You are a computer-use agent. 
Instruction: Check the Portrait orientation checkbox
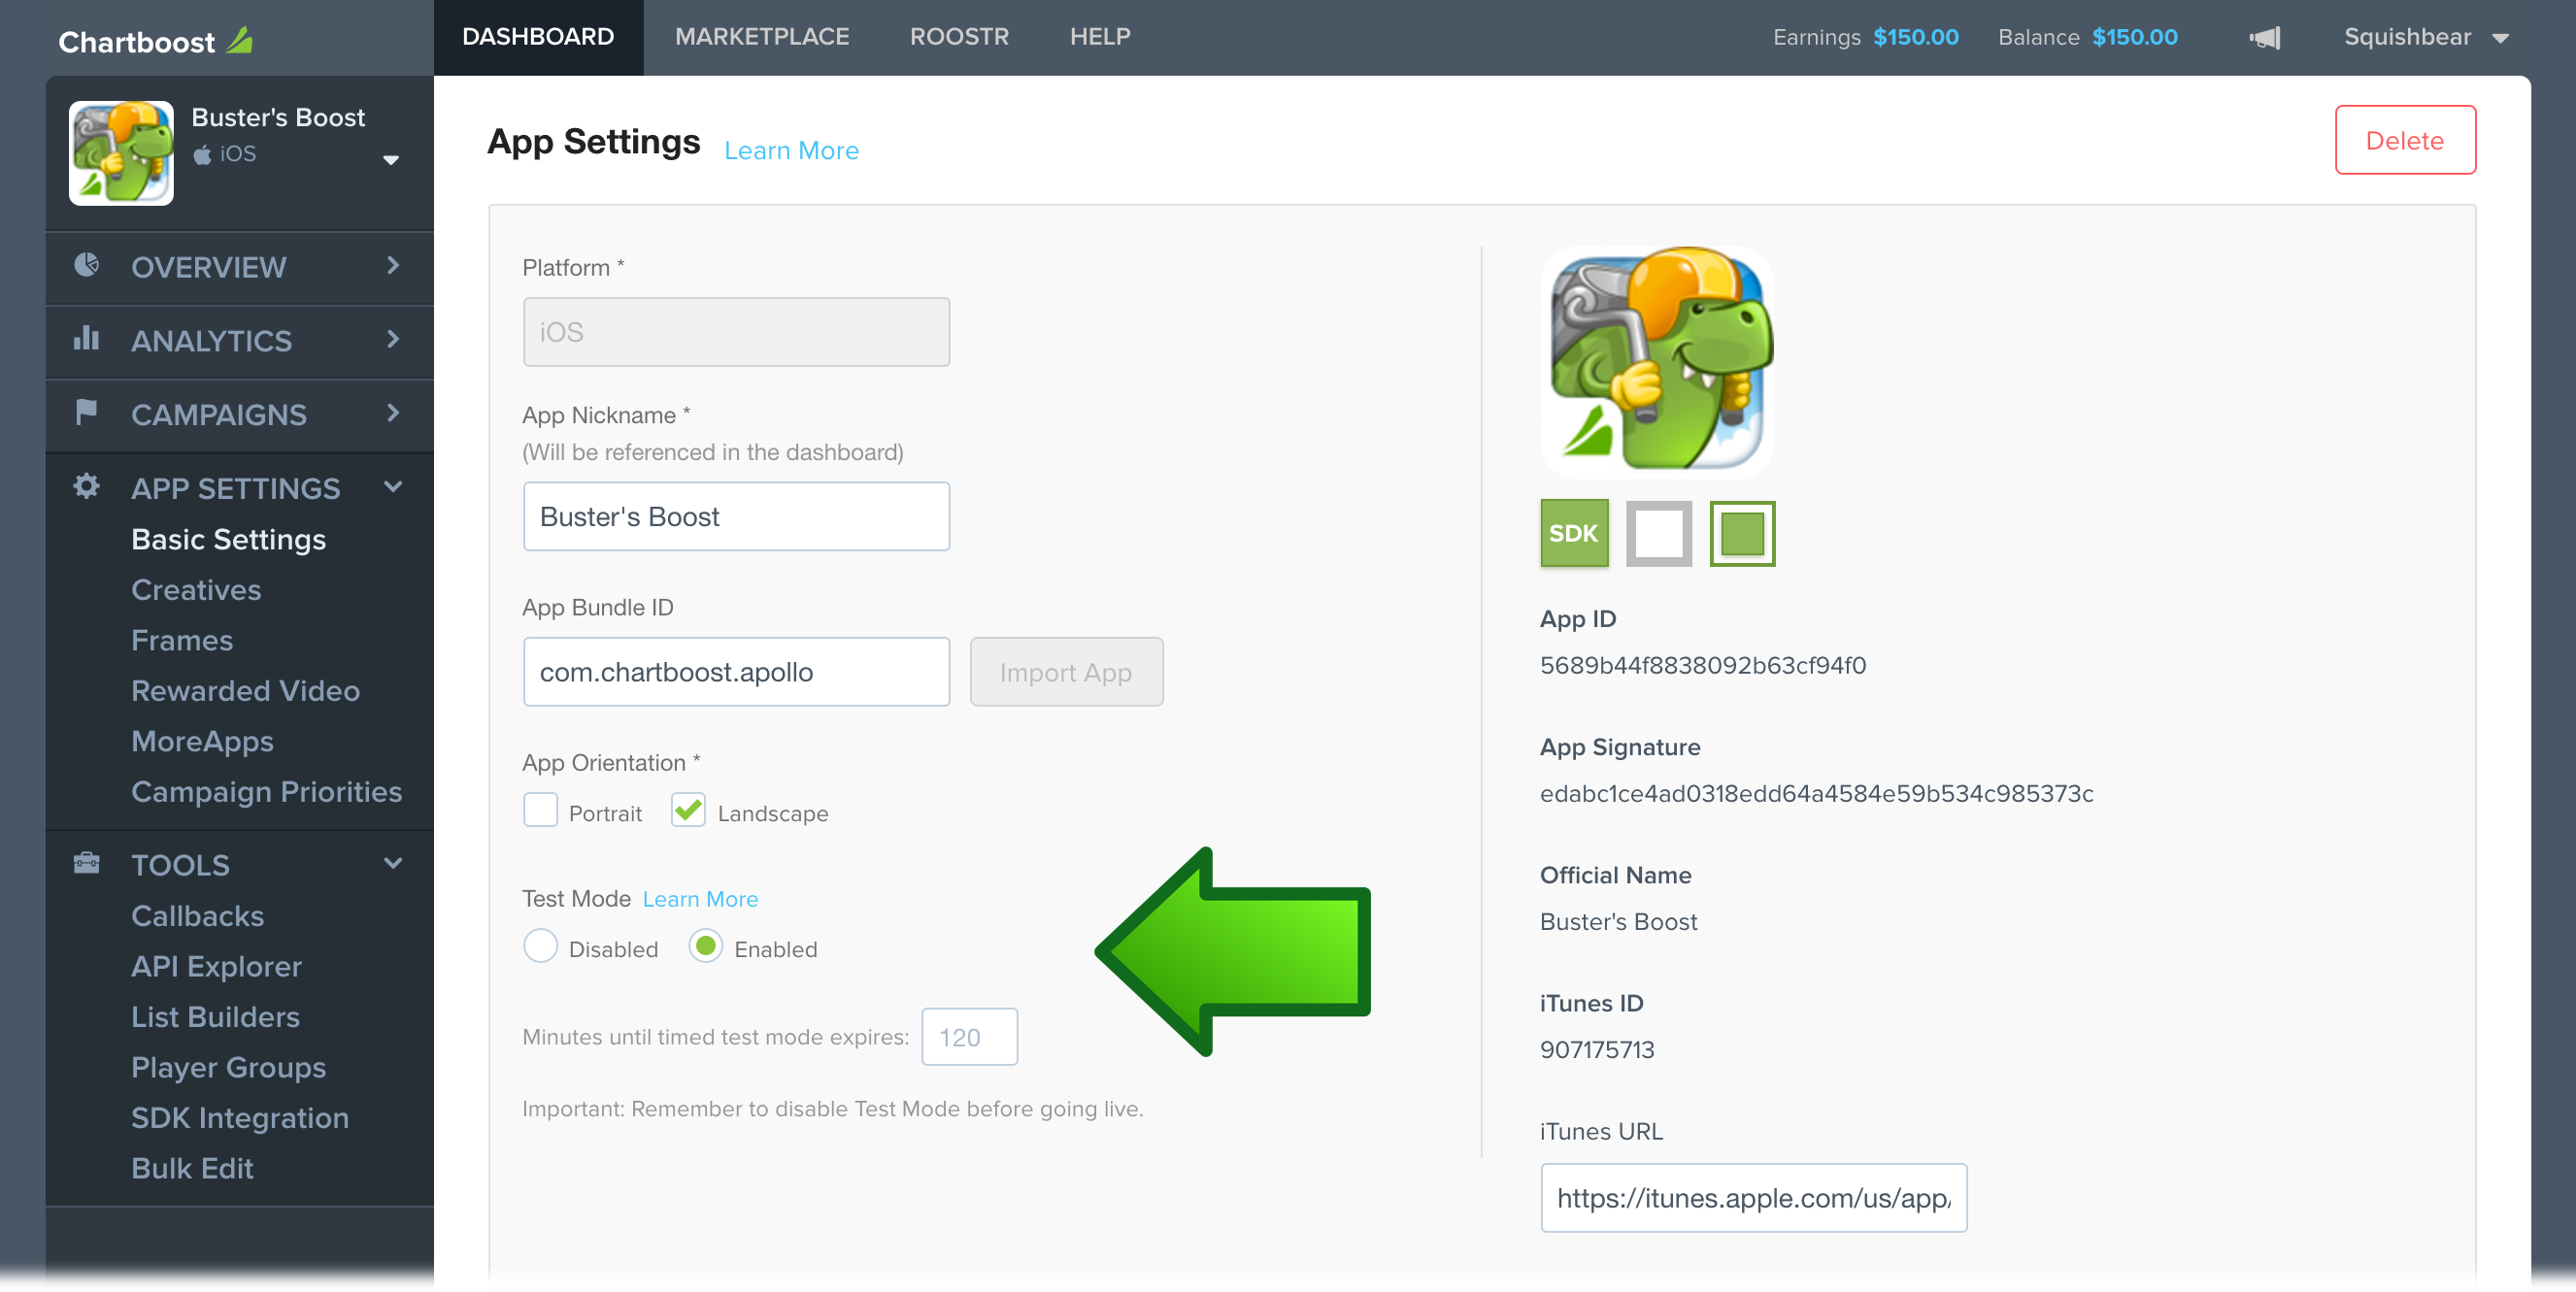pos(541,810)
